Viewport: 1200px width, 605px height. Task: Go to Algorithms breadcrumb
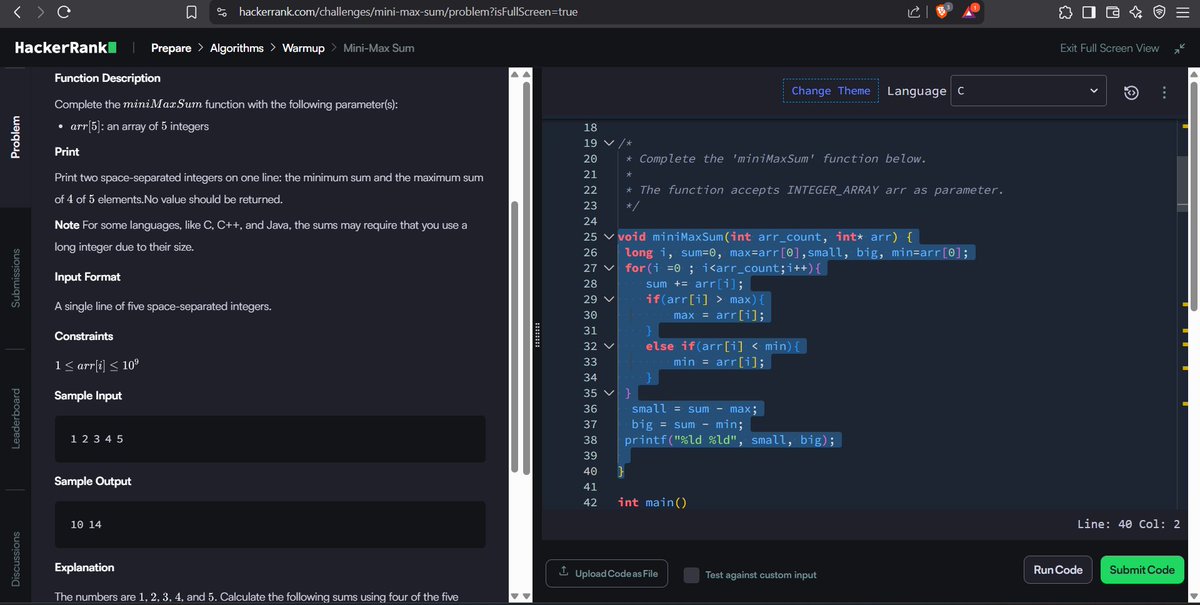[236, 48]
